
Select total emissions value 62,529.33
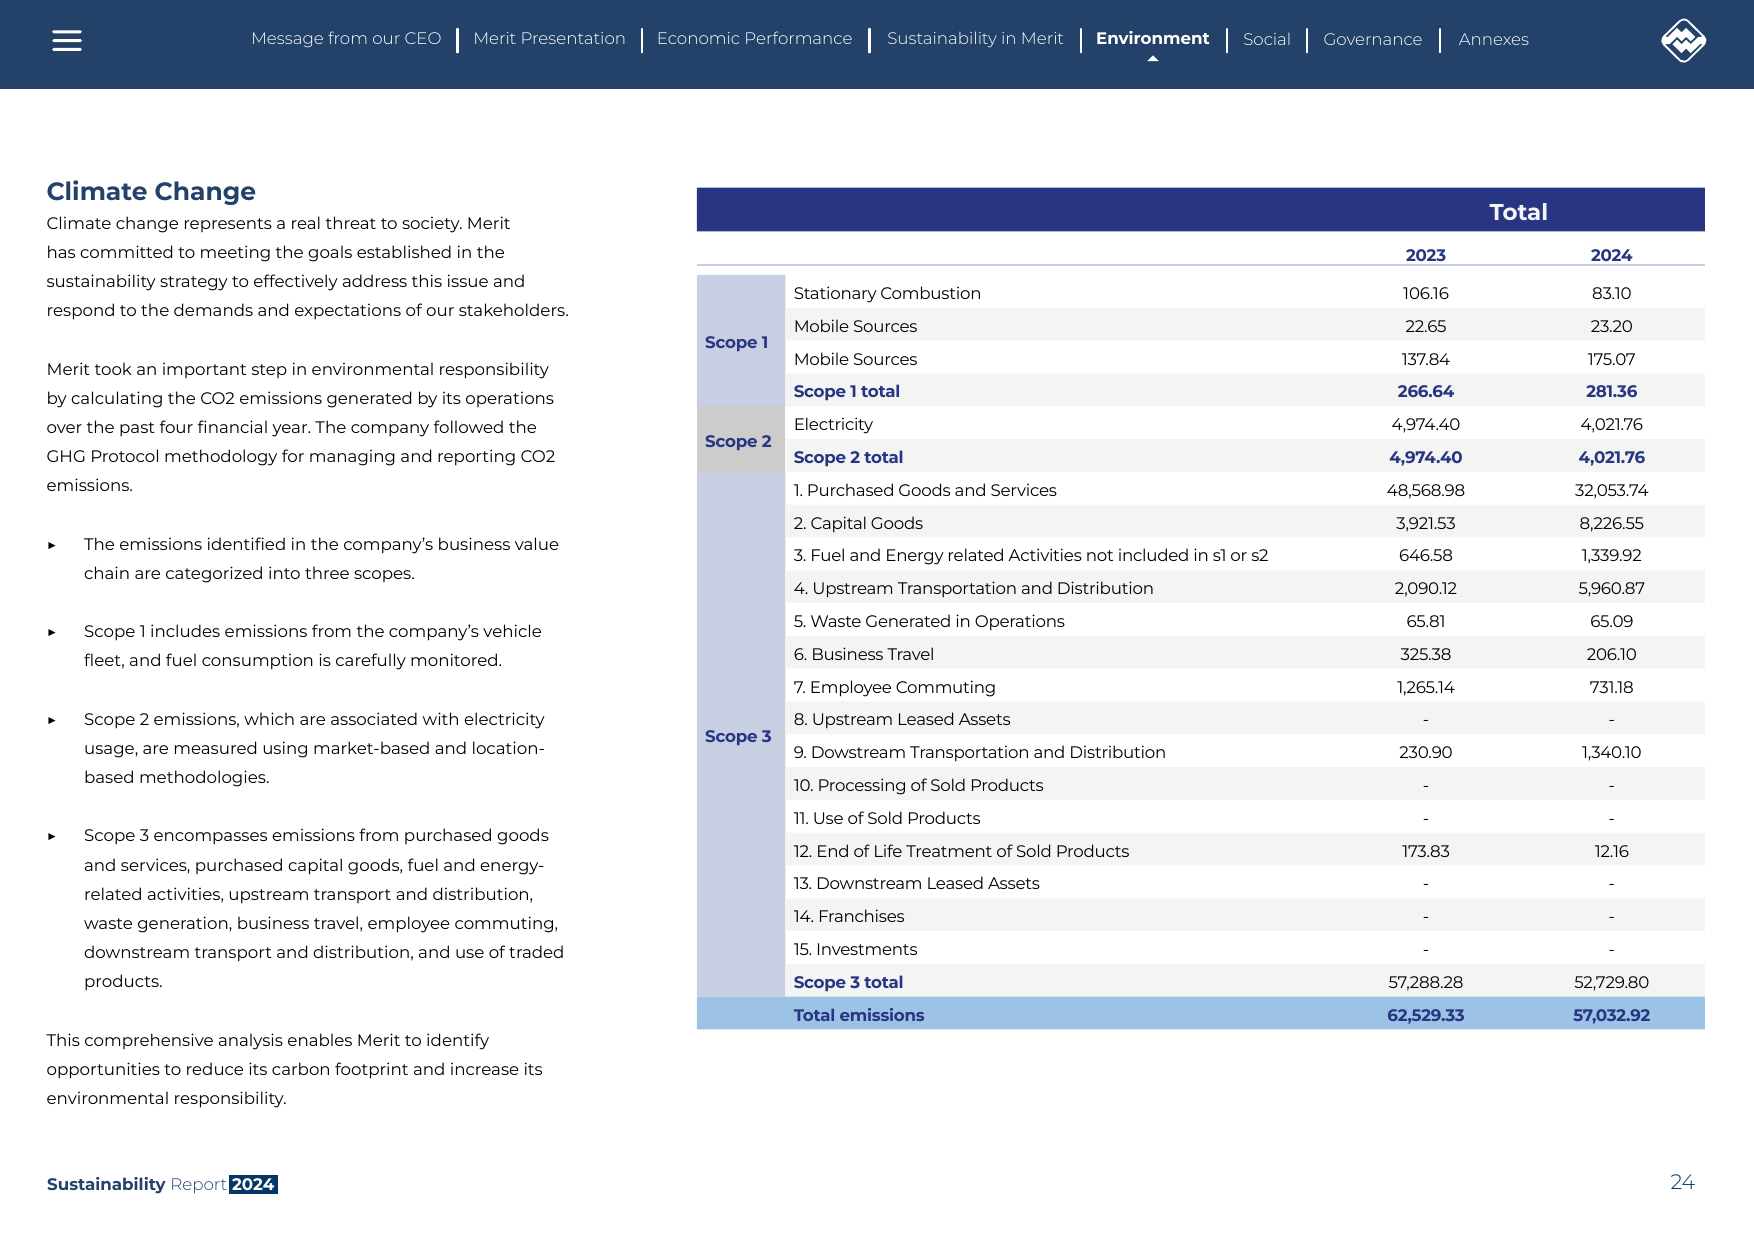pos(1425,1015)
